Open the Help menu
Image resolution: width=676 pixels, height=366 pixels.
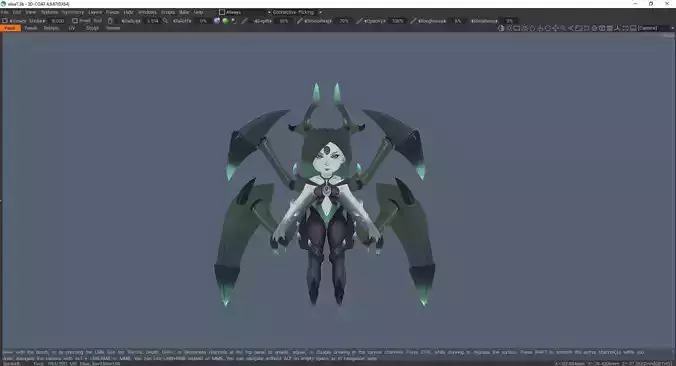(x=198, y=12)
